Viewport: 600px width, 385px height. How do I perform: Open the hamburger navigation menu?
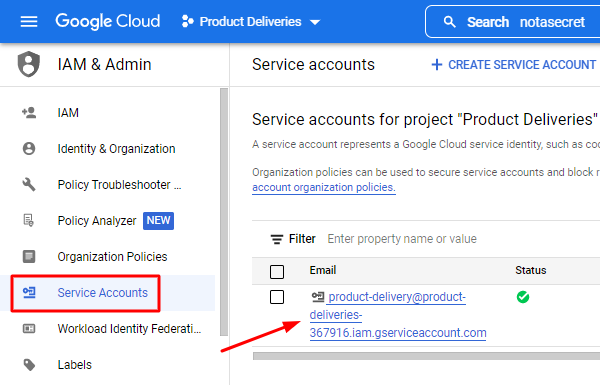point(29,21)
